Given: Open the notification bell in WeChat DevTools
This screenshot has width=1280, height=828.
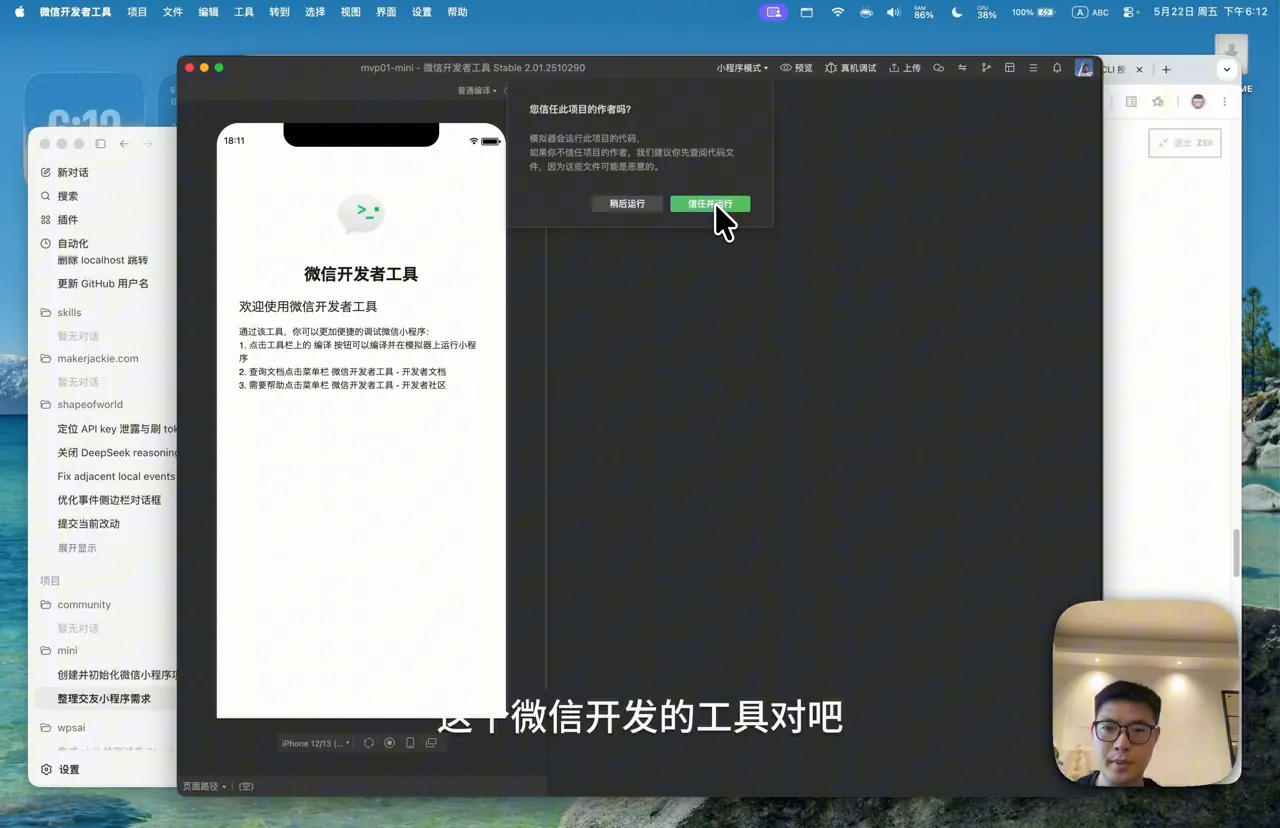Looking at the screenshot, I should [x=1057, y=68].
